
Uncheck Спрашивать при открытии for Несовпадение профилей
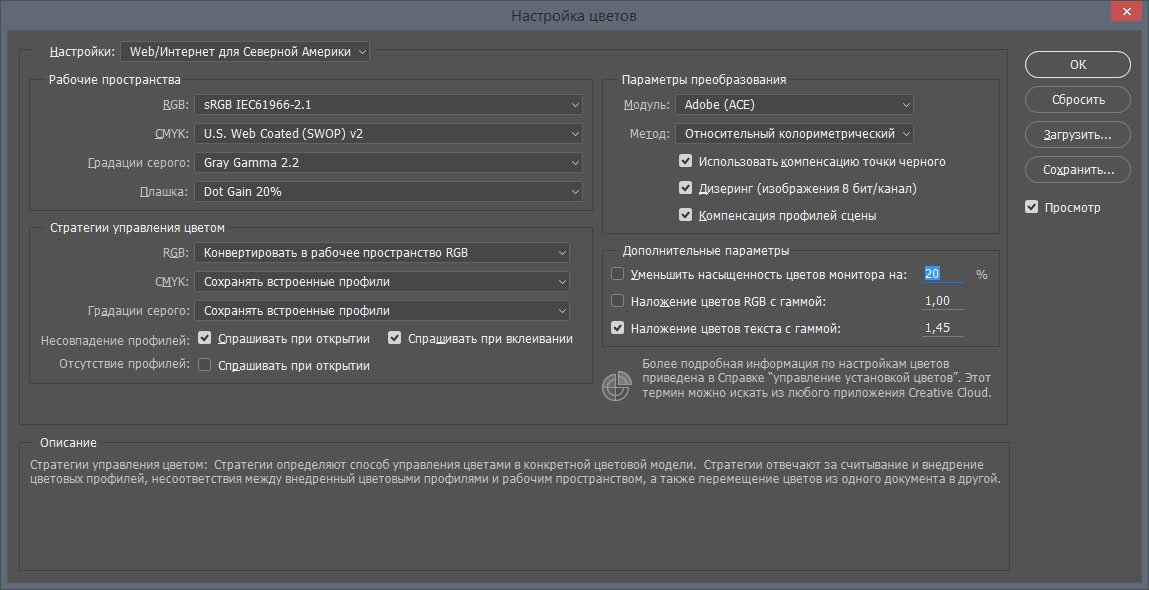204,338
